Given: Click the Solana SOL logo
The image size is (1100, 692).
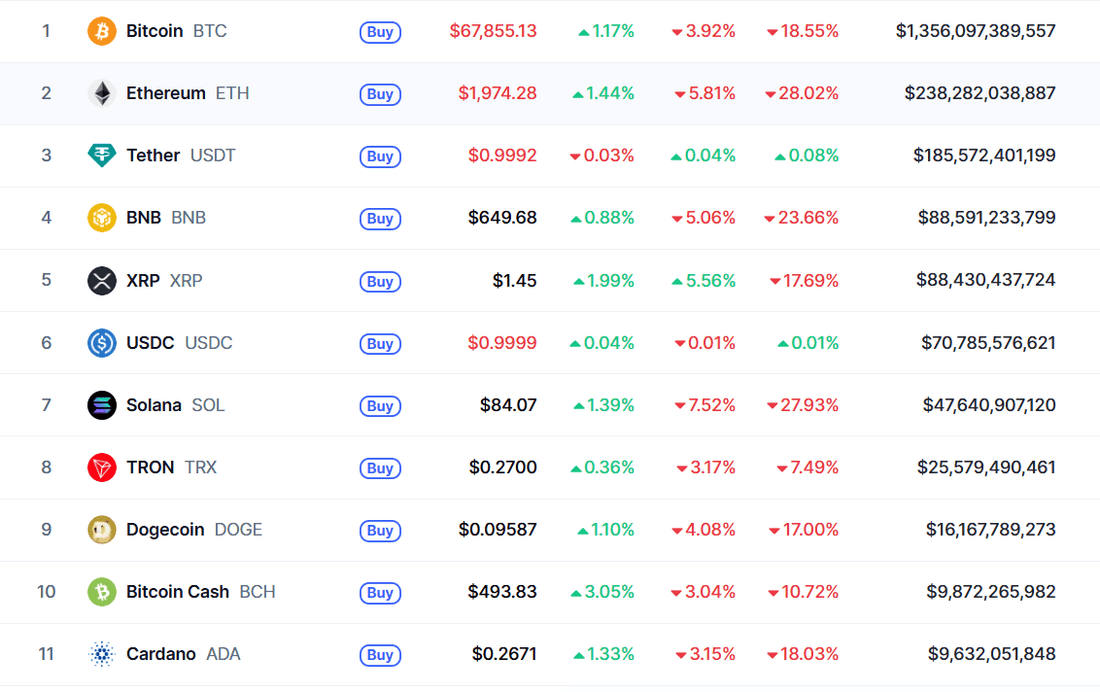Looking at the screenshot, I should [x=100, y=405].
